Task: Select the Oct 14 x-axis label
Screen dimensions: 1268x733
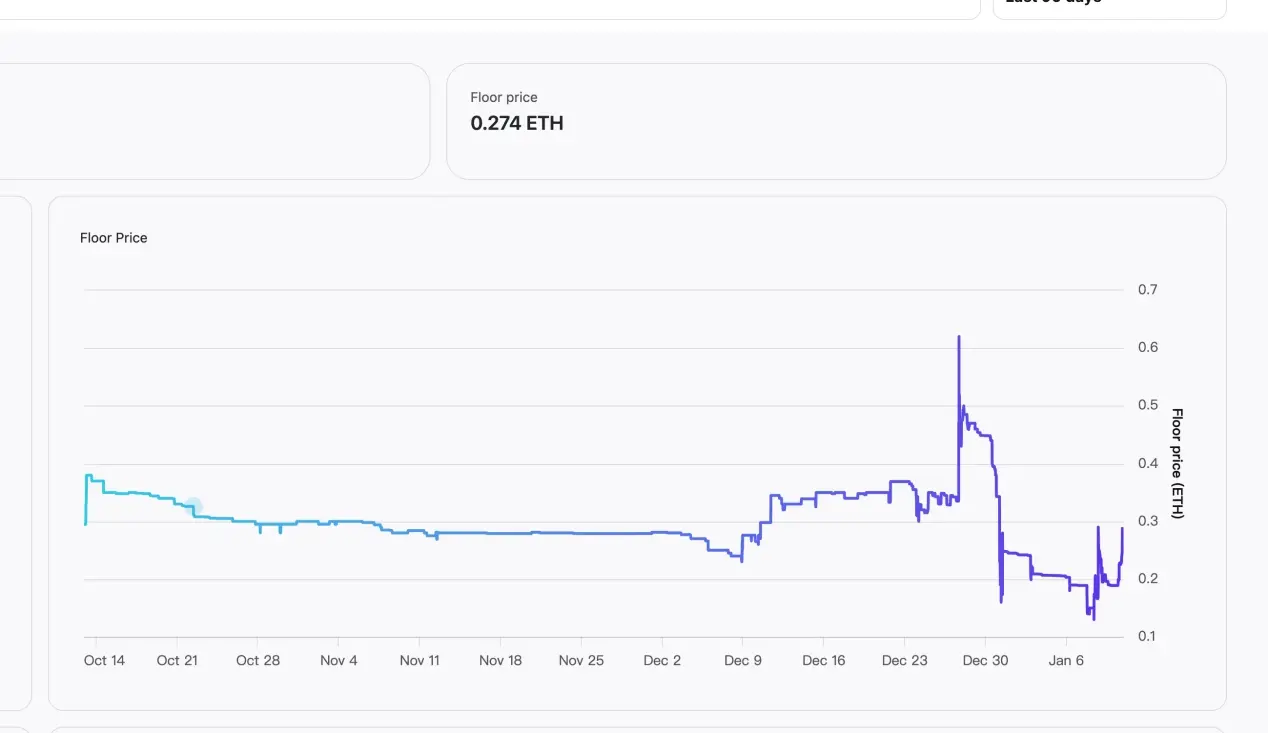Action: [x=104, y=660]
